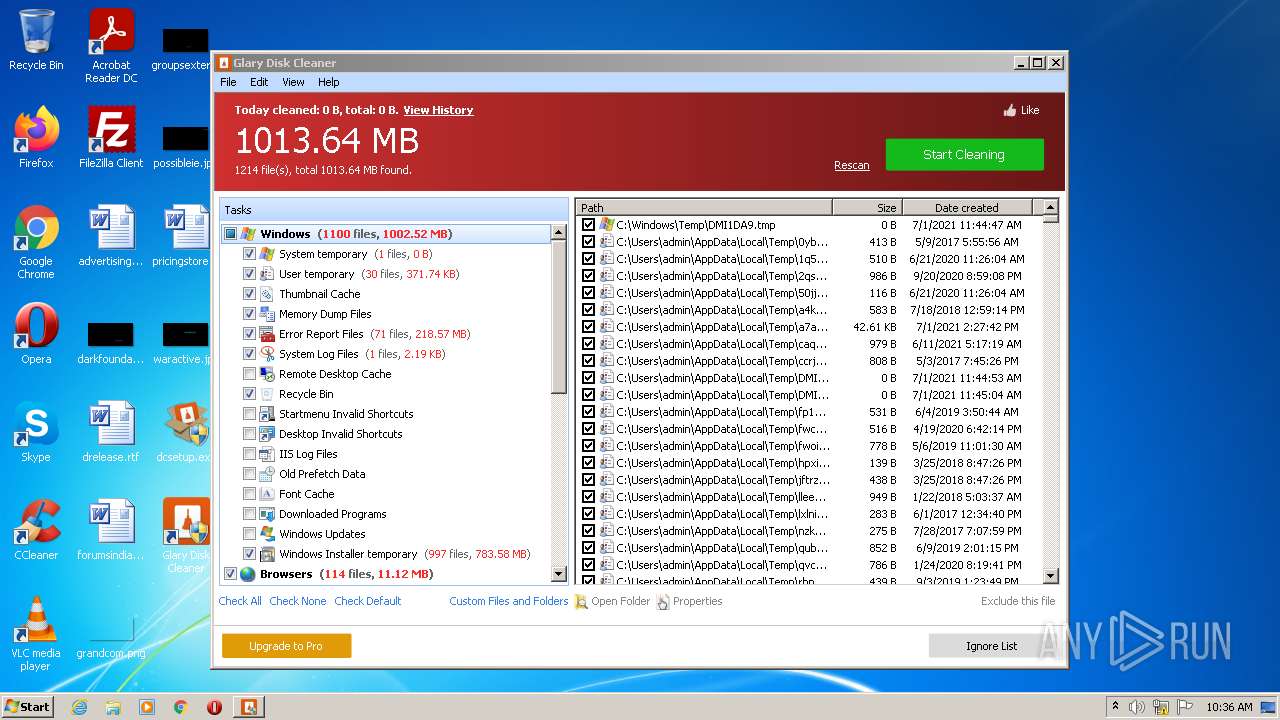Click the Memory Dump Files icon
This screenshot has width=1280, height=720.
[267, 314]
